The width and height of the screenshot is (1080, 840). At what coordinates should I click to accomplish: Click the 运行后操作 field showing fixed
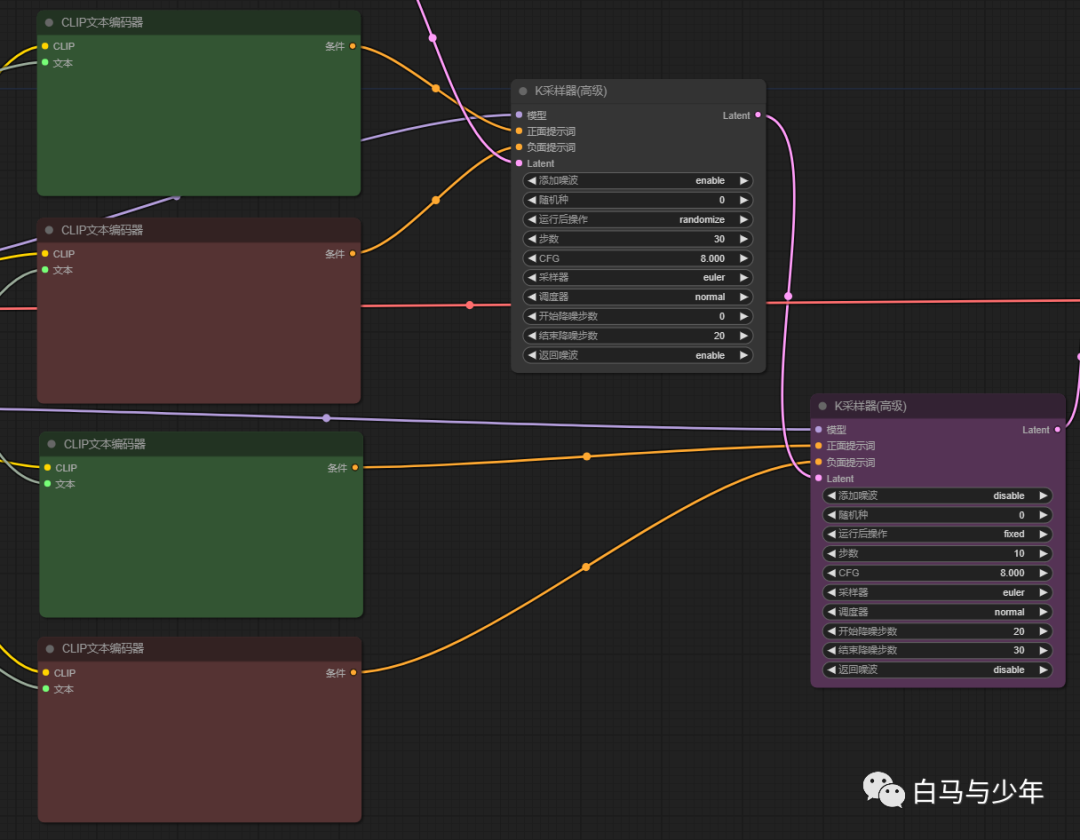click(x=937, y=534)
